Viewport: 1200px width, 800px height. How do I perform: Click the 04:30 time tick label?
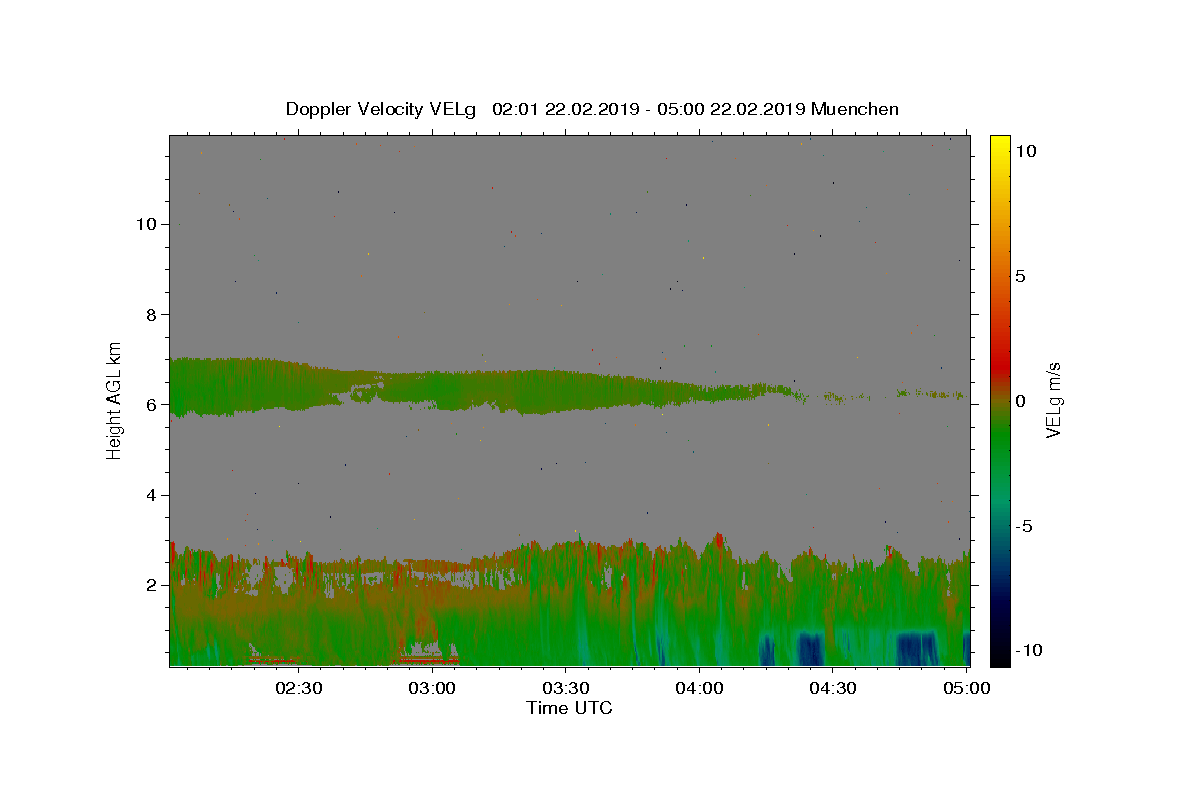[833, 688]
